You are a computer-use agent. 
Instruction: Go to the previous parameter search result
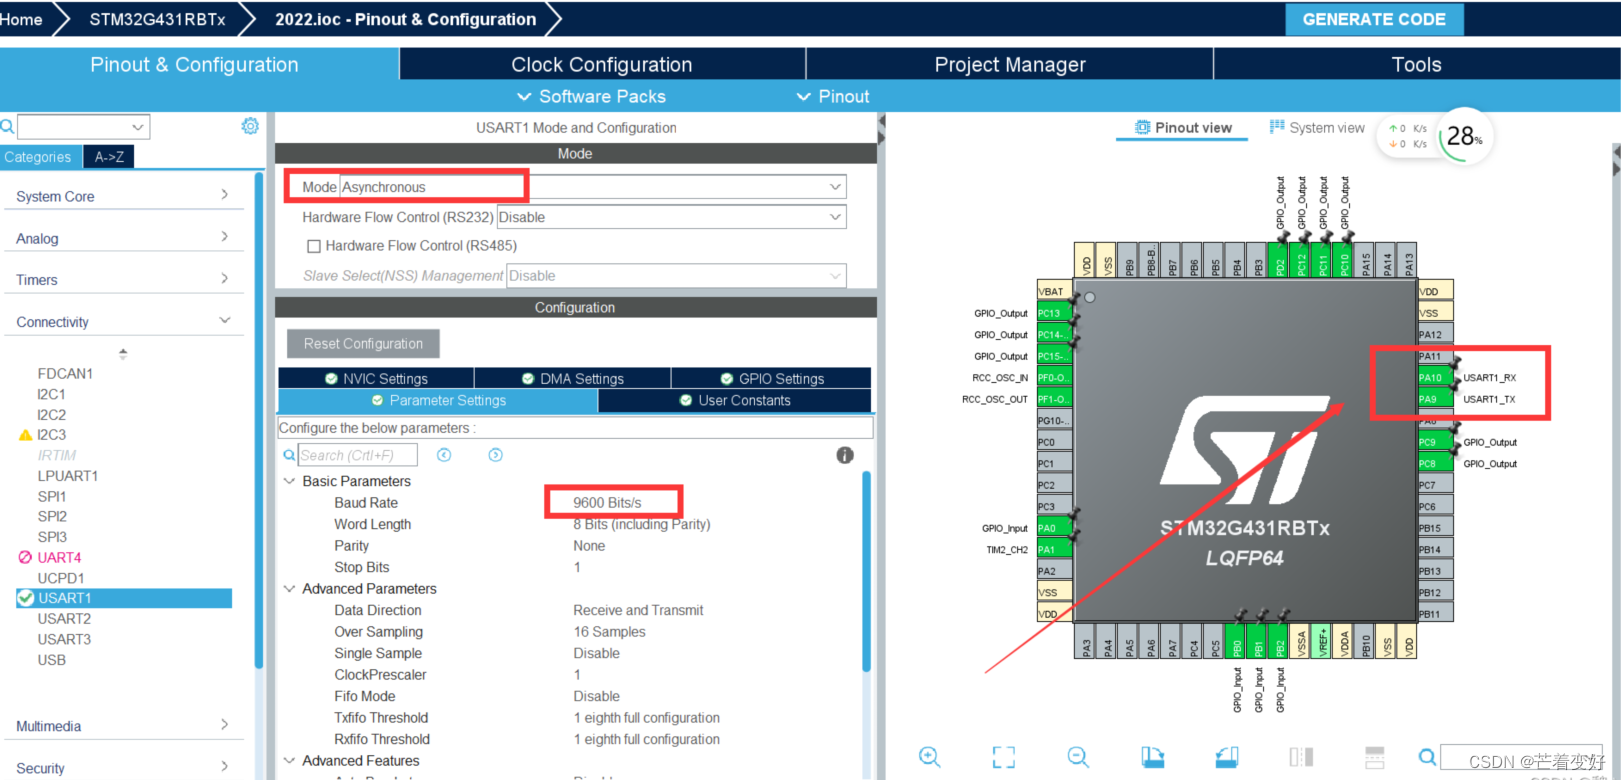click(444, 455)
